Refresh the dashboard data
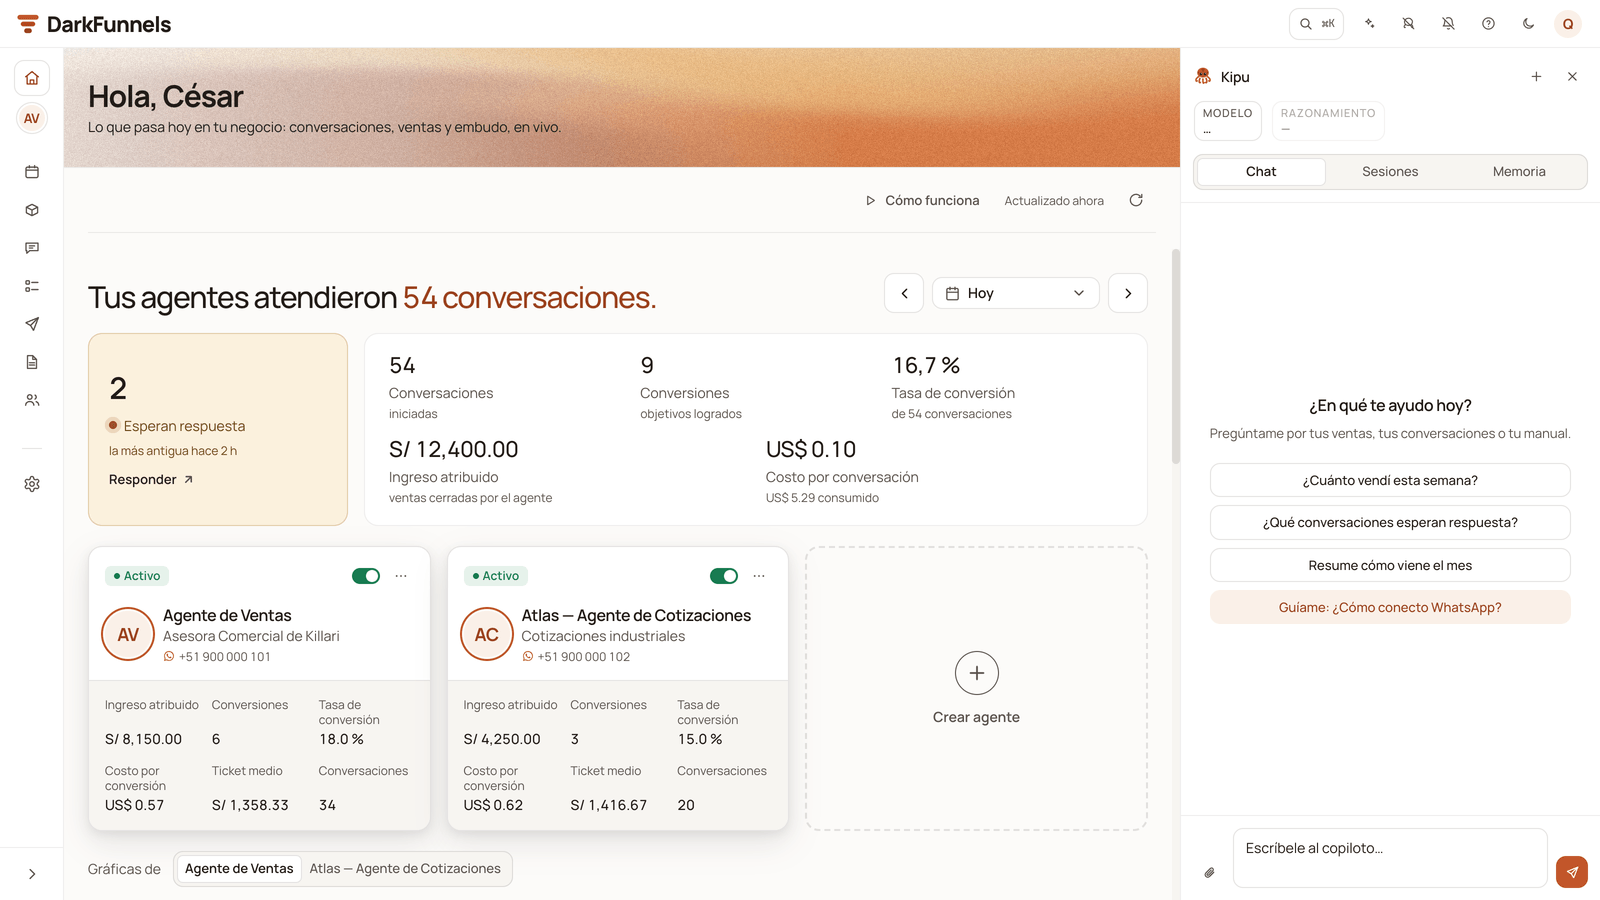The width and height of the screenshot is (1600, 900). click(x=1136, y=200)
